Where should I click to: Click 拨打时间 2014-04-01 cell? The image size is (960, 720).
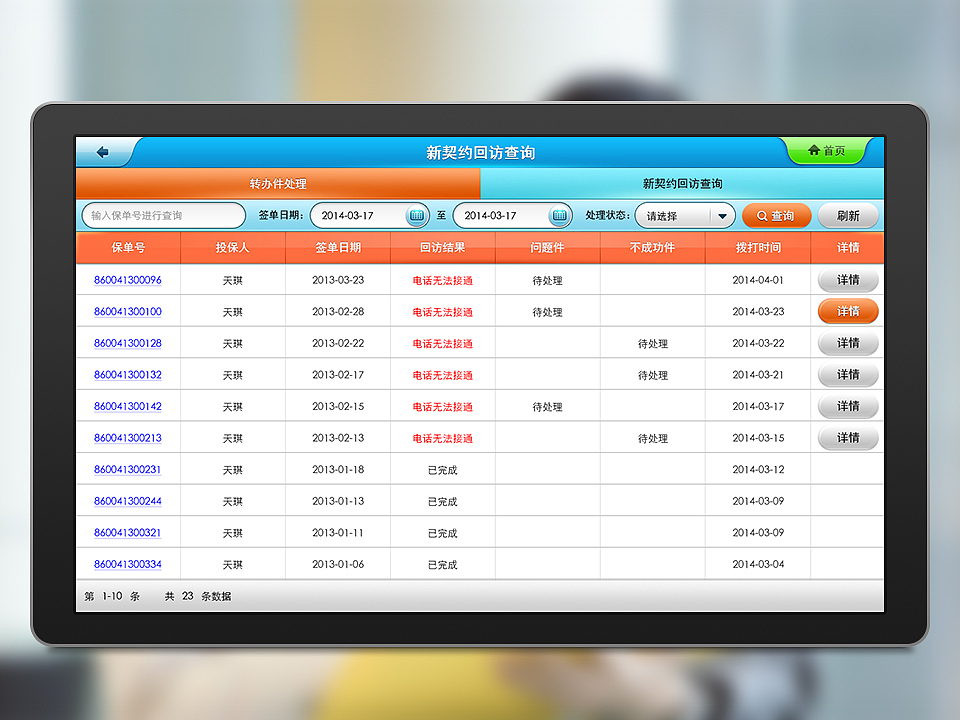(758, 280)
